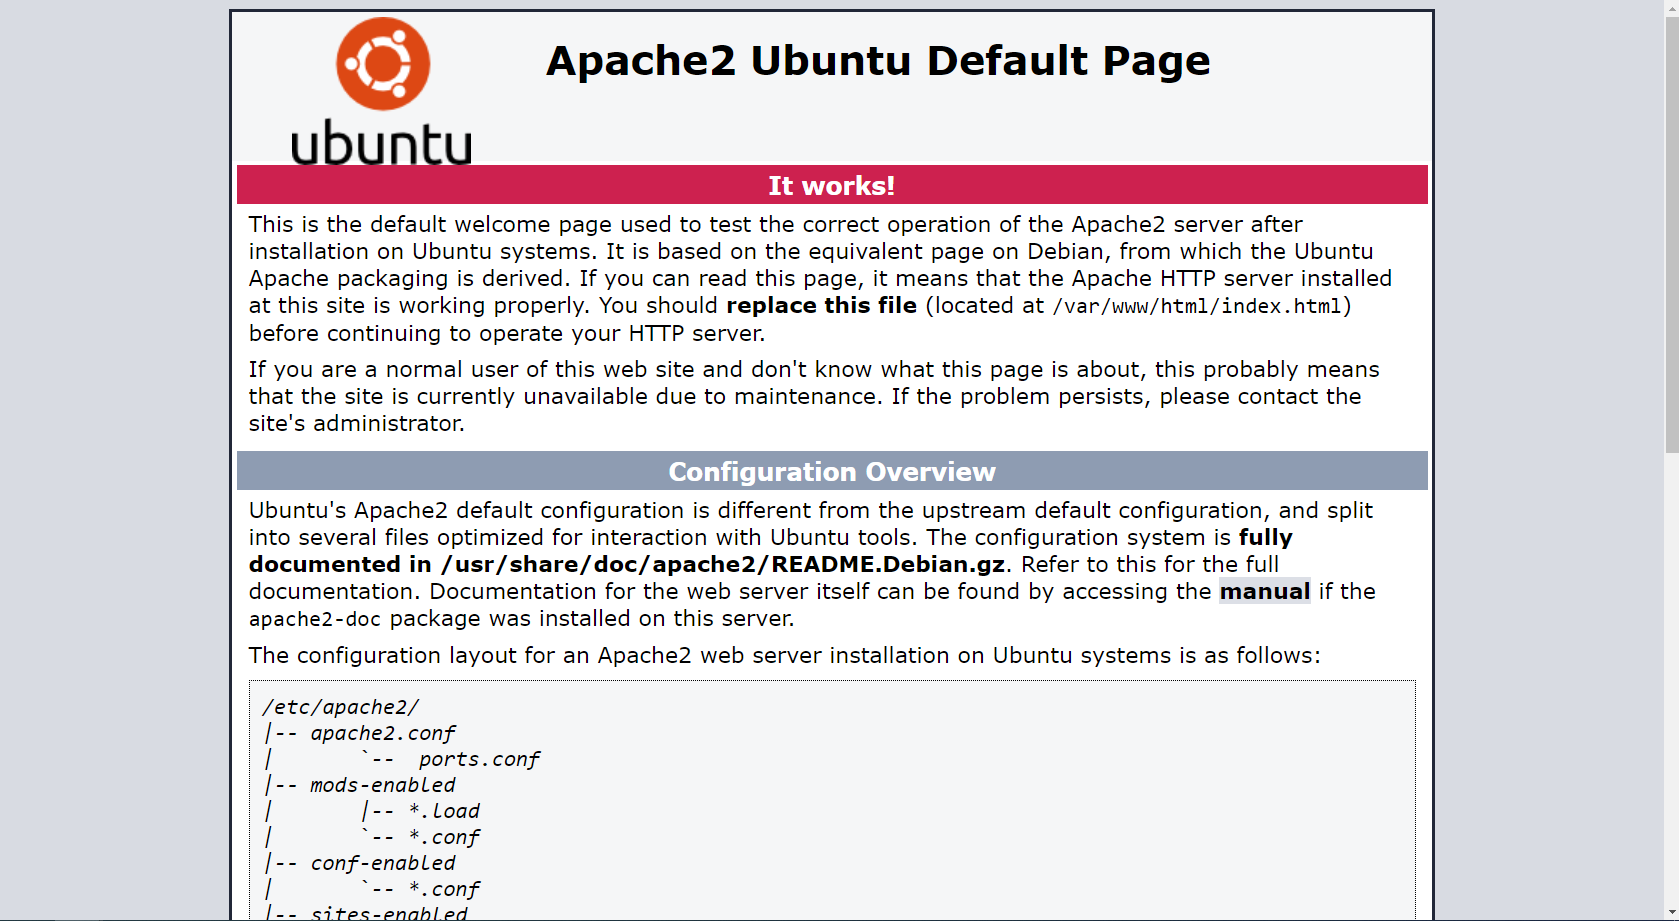The width and height of the screenshot is (1679, 921).
Task: Click the It works! header banner
Action: (x=831, y=185)
